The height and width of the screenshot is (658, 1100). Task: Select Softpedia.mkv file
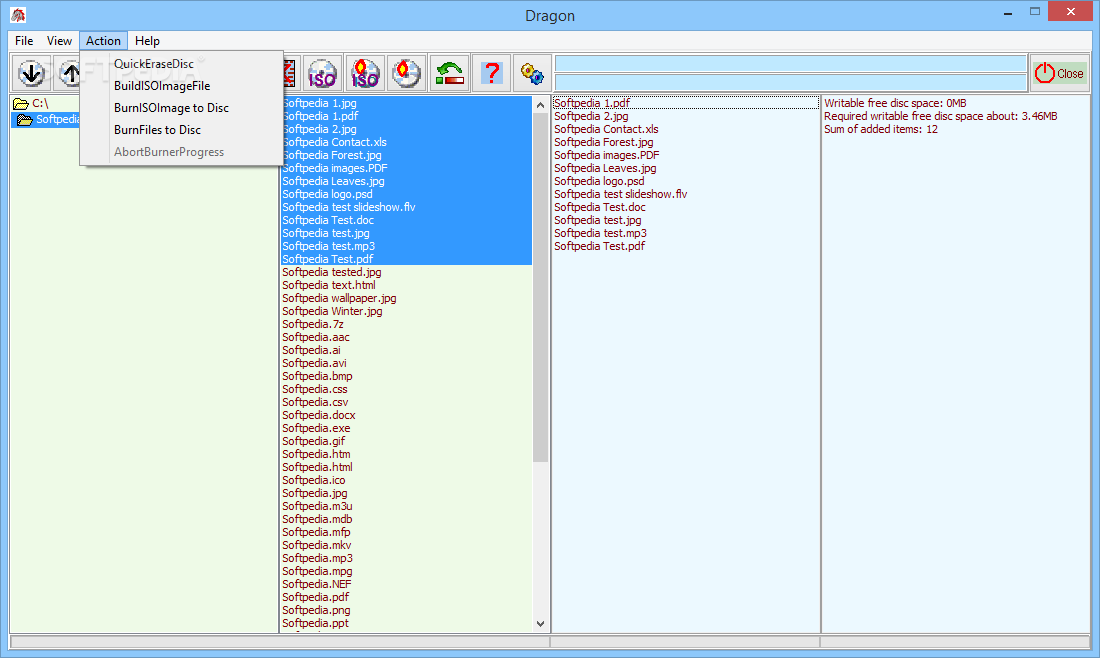pyautogui.click(x=317, y=545)
